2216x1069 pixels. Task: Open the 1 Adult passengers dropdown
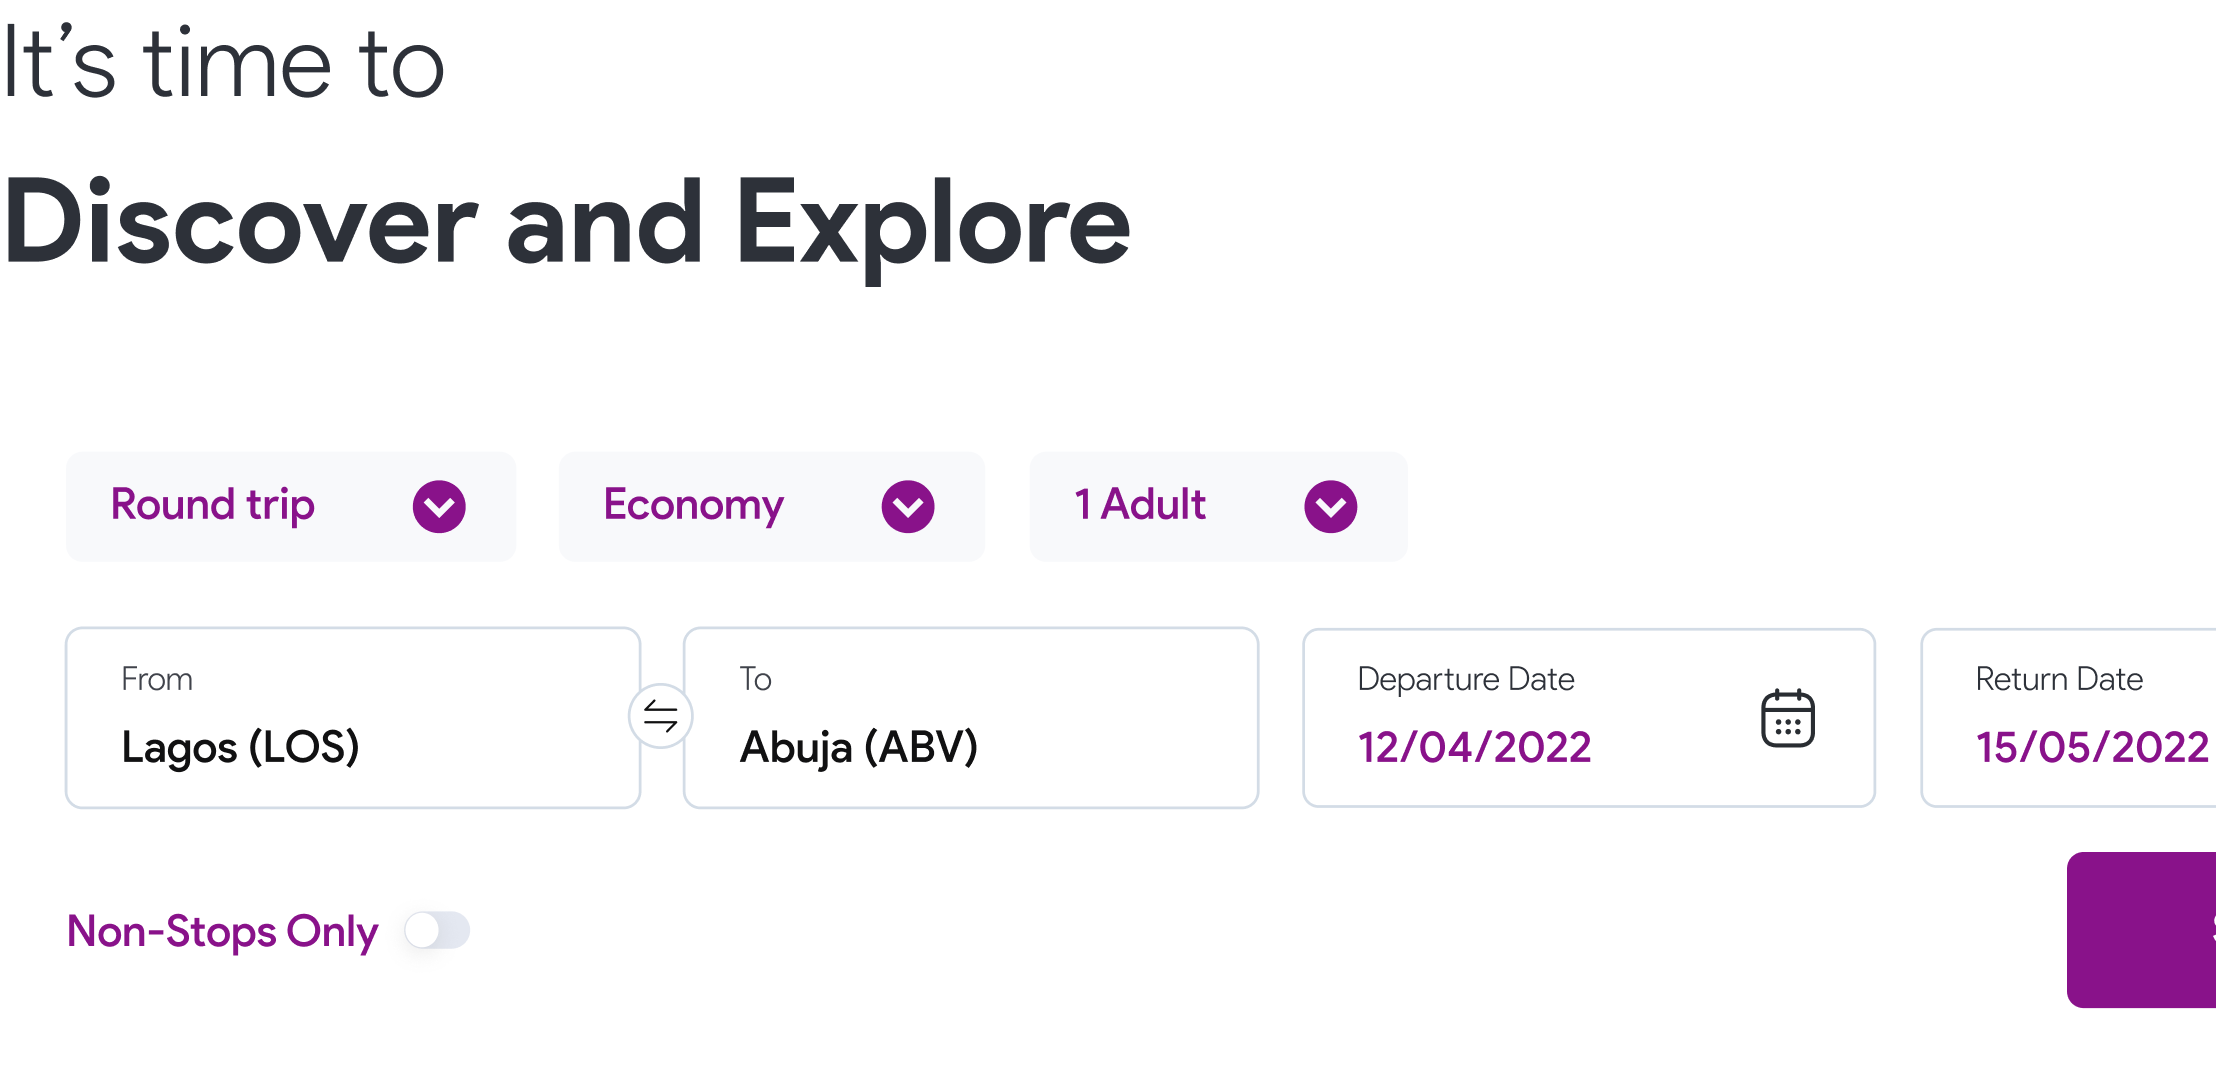[x=1217, y=506]
